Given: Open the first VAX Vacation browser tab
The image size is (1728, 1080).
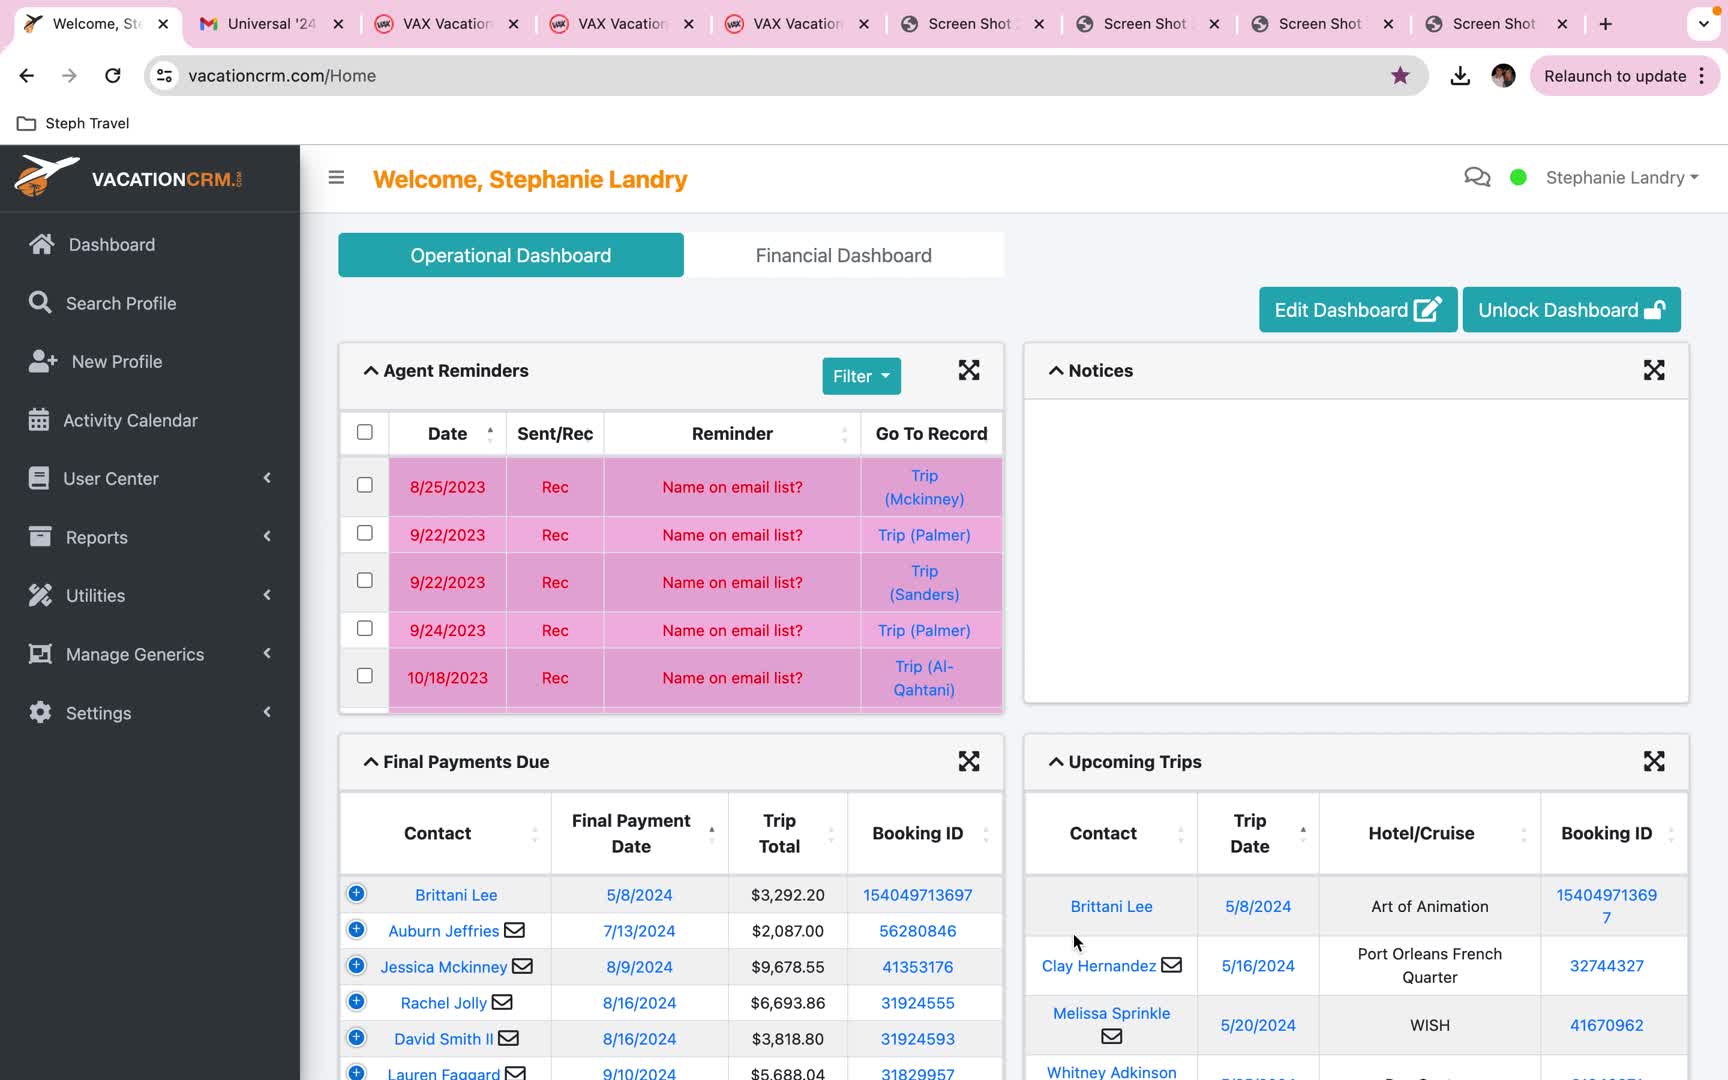Looking at the screenshot, I should [447, 23].
